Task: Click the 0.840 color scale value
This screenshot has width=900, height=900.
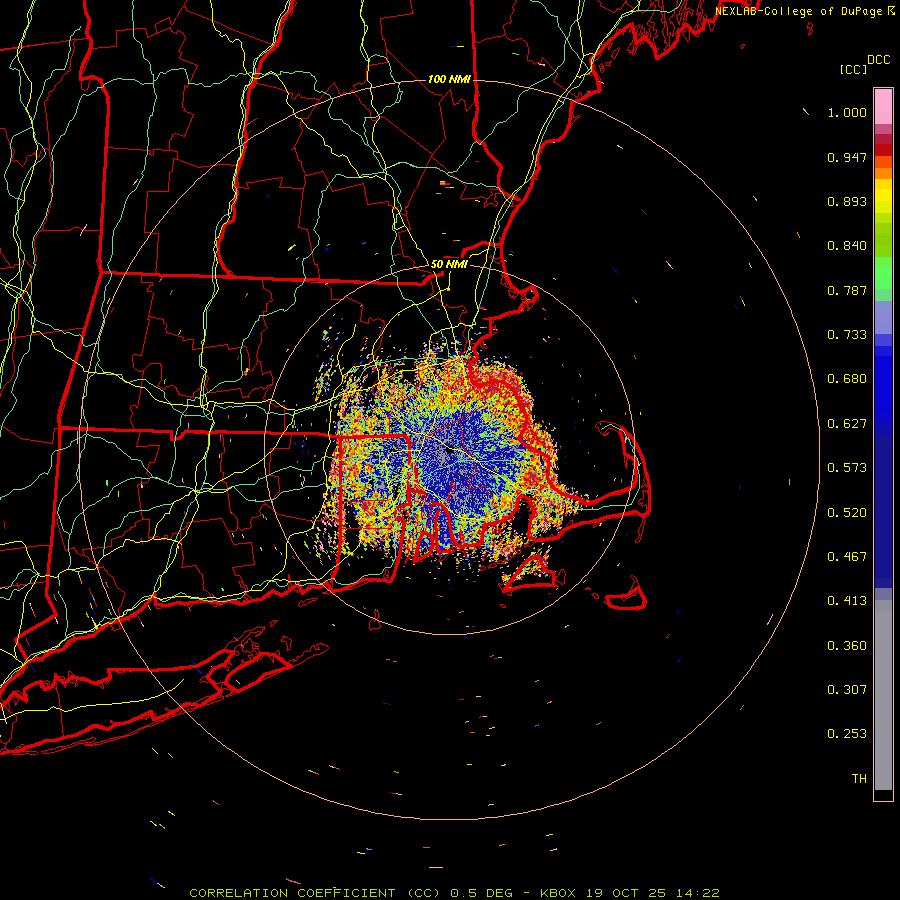Action: [847, 246]
